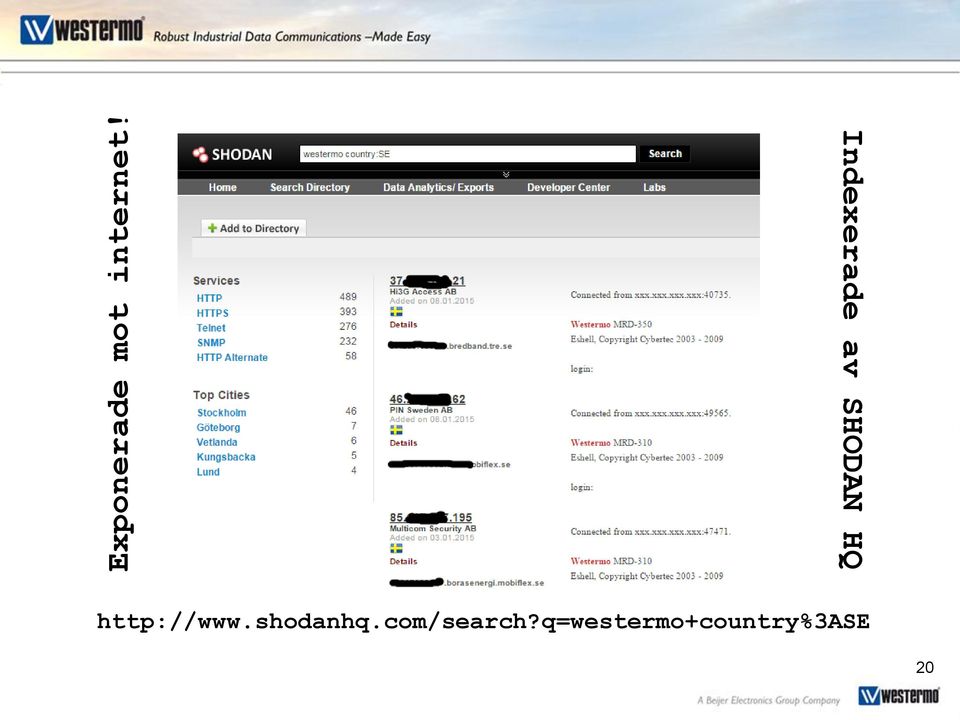
Task: Click slide number 20
Action: tap(924, 667)
